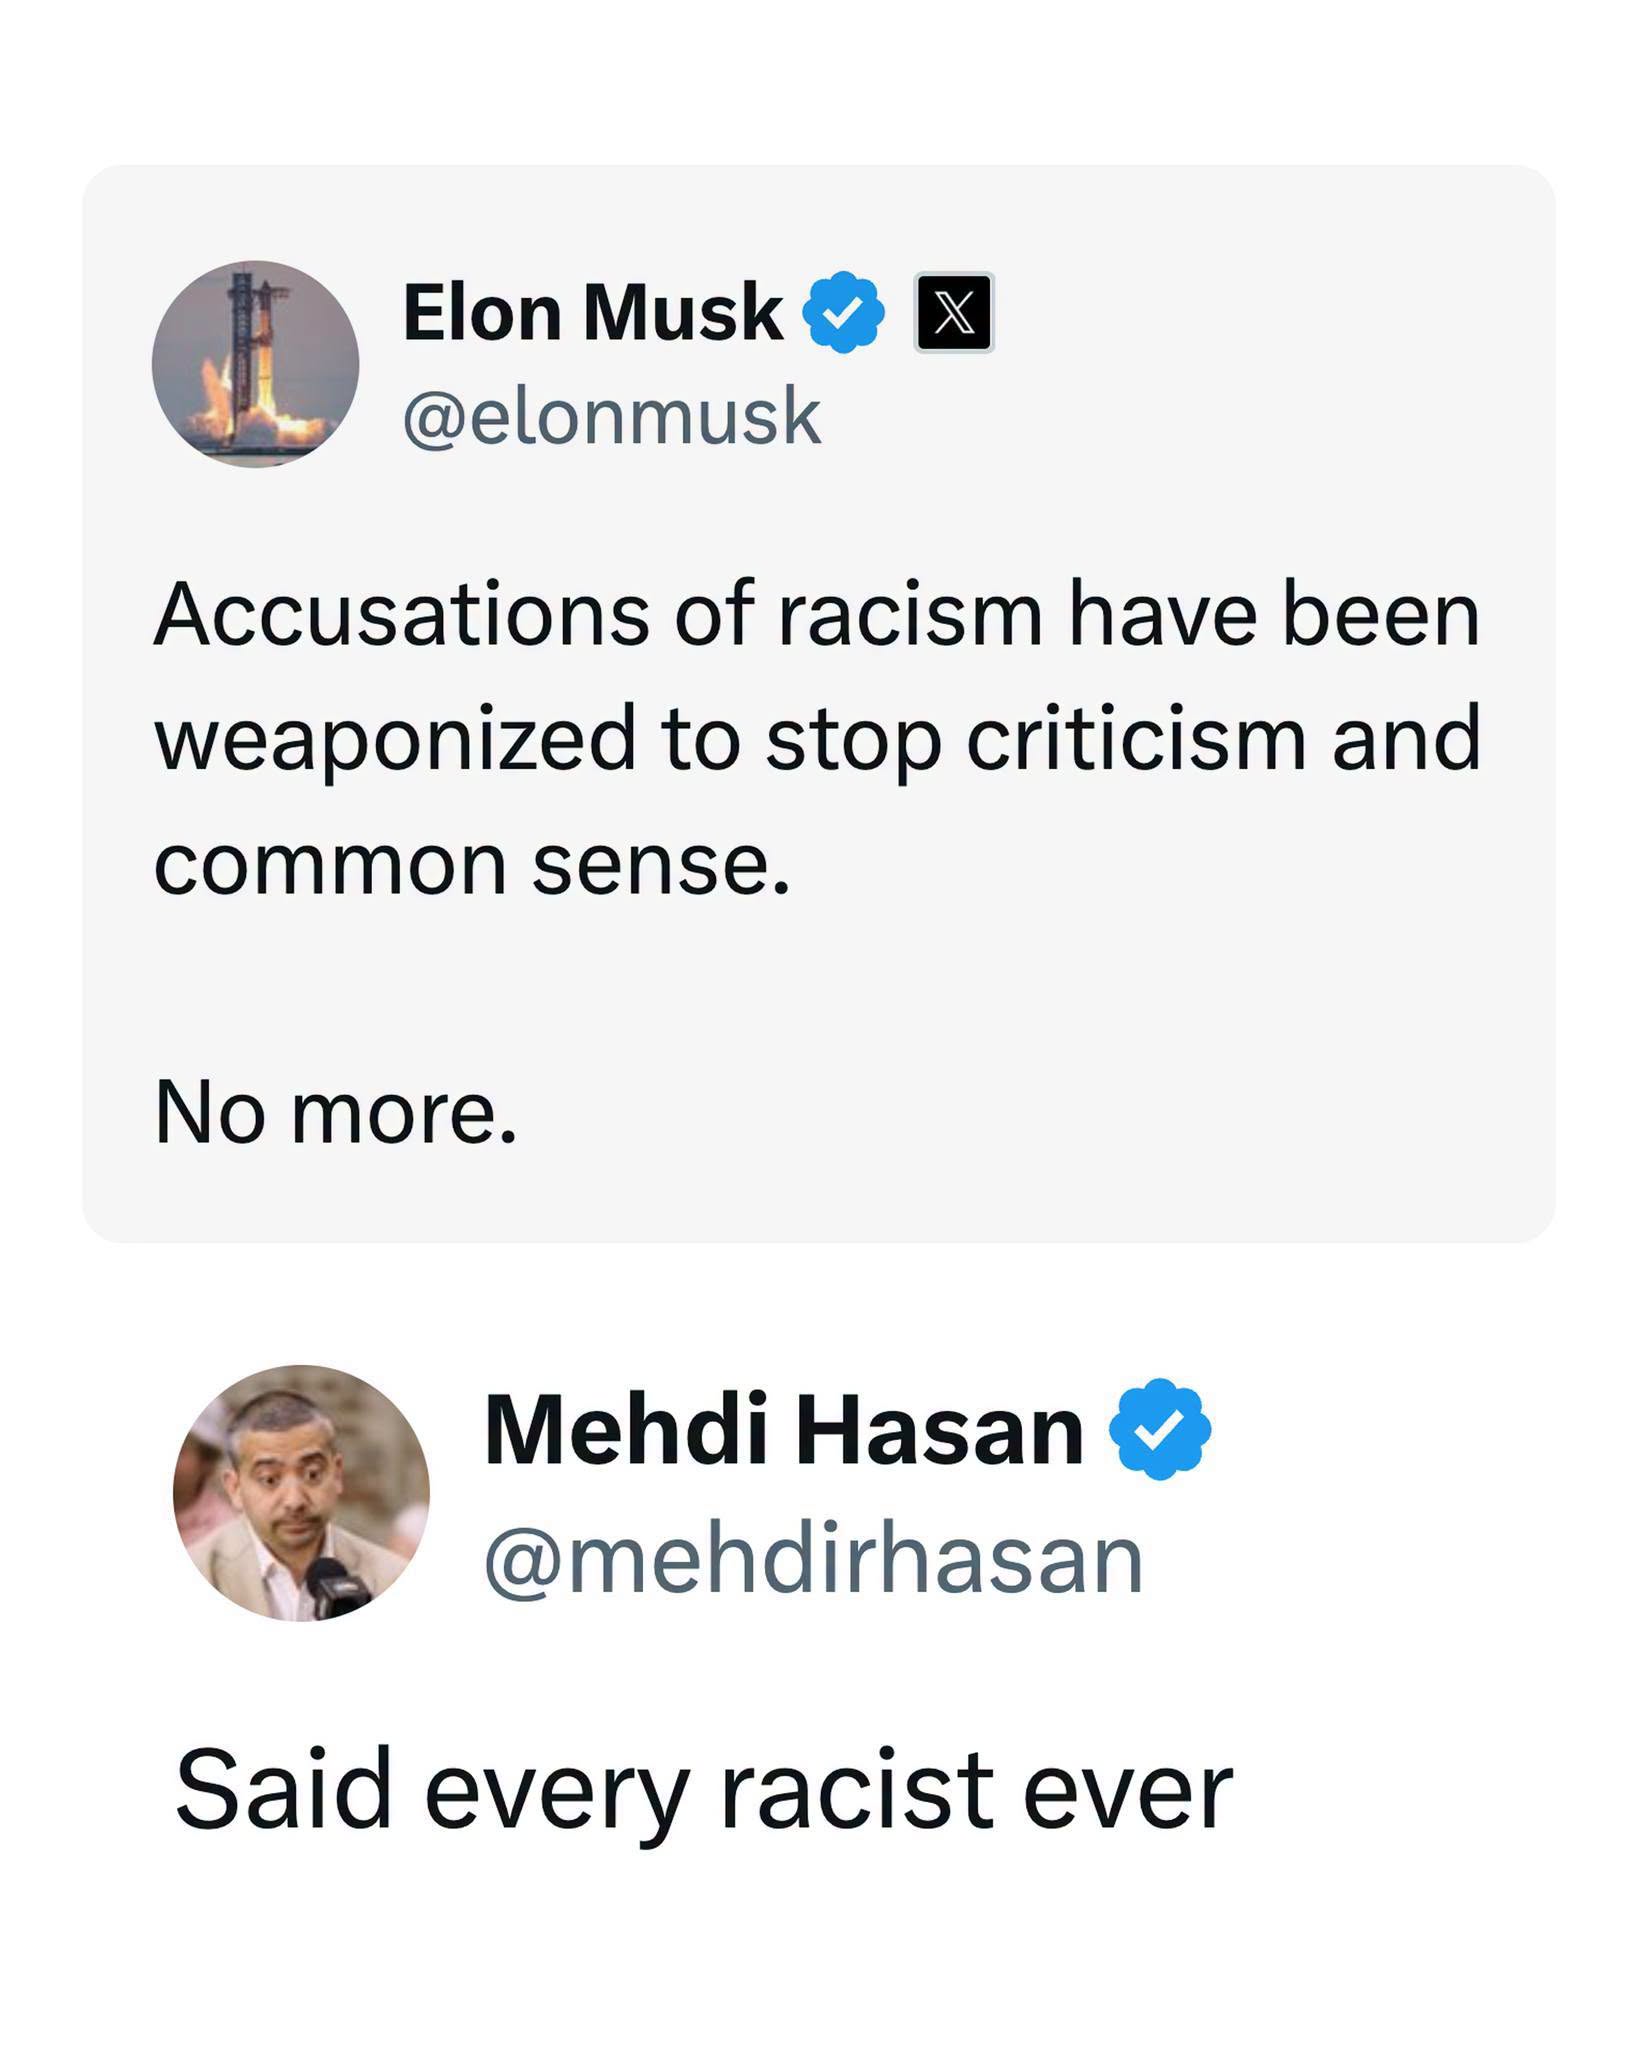The image size is (1638, 2048).
Task: Click the Elon Musk display name
Action: coord(592,312)
